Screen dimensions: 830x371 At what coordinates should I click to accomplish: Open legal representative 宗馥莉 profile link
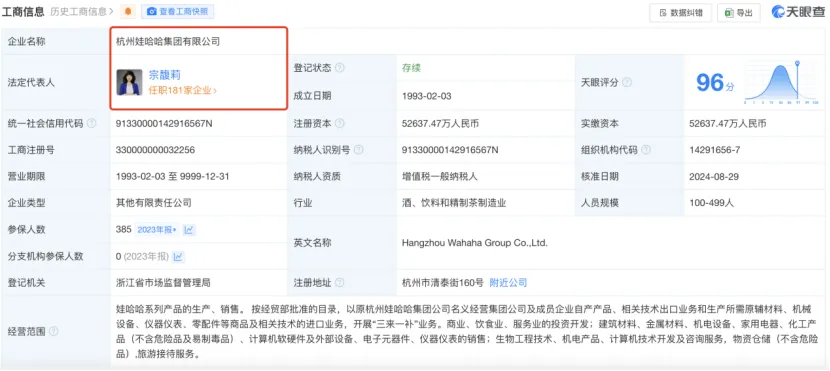(x=165, y=75)
